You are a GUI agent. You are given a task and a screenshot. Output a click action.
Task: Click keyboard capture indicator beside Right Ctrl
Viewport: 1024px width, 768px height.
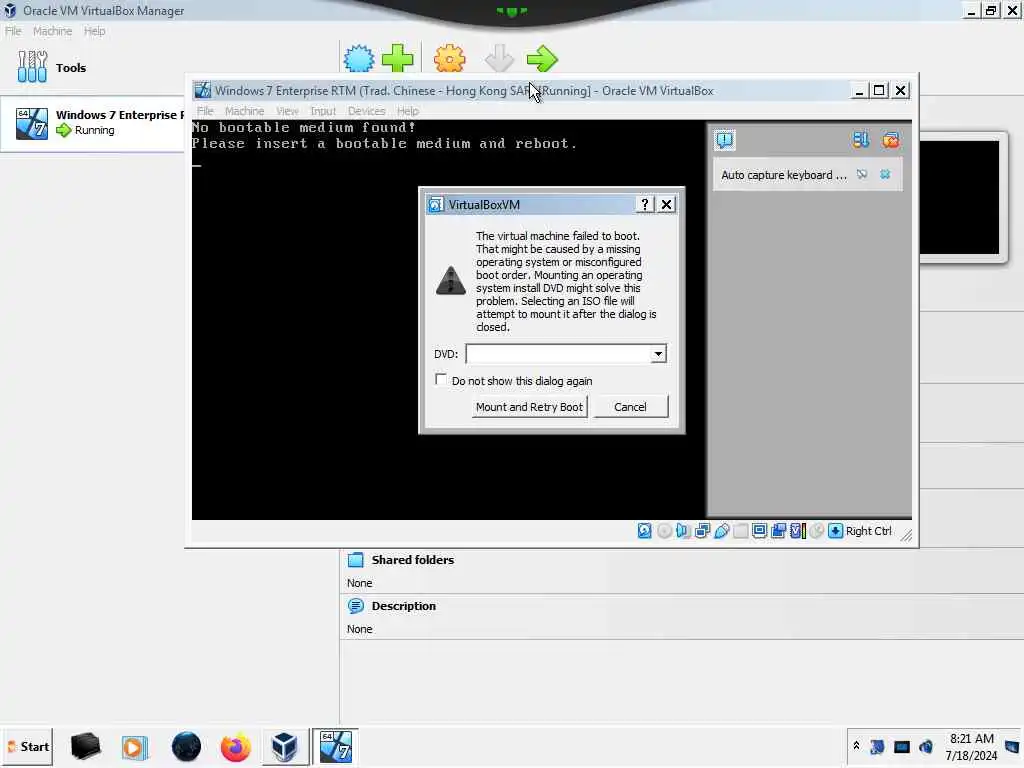coord(835,531)
